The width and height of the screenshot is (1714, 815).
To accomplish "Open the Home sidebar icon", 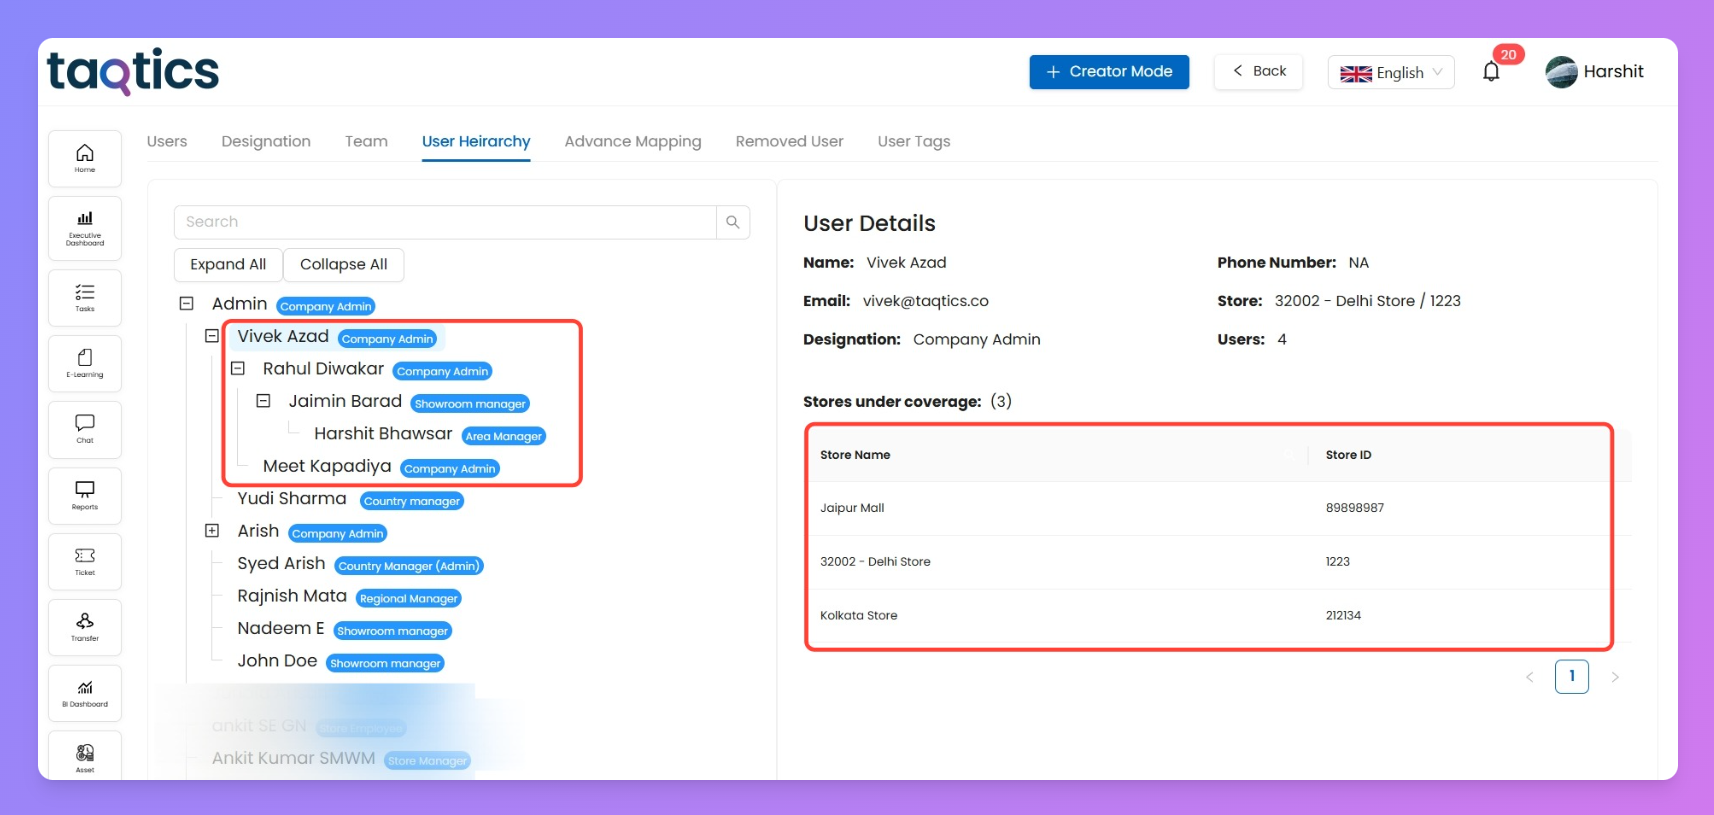I will tap(85, 158).
